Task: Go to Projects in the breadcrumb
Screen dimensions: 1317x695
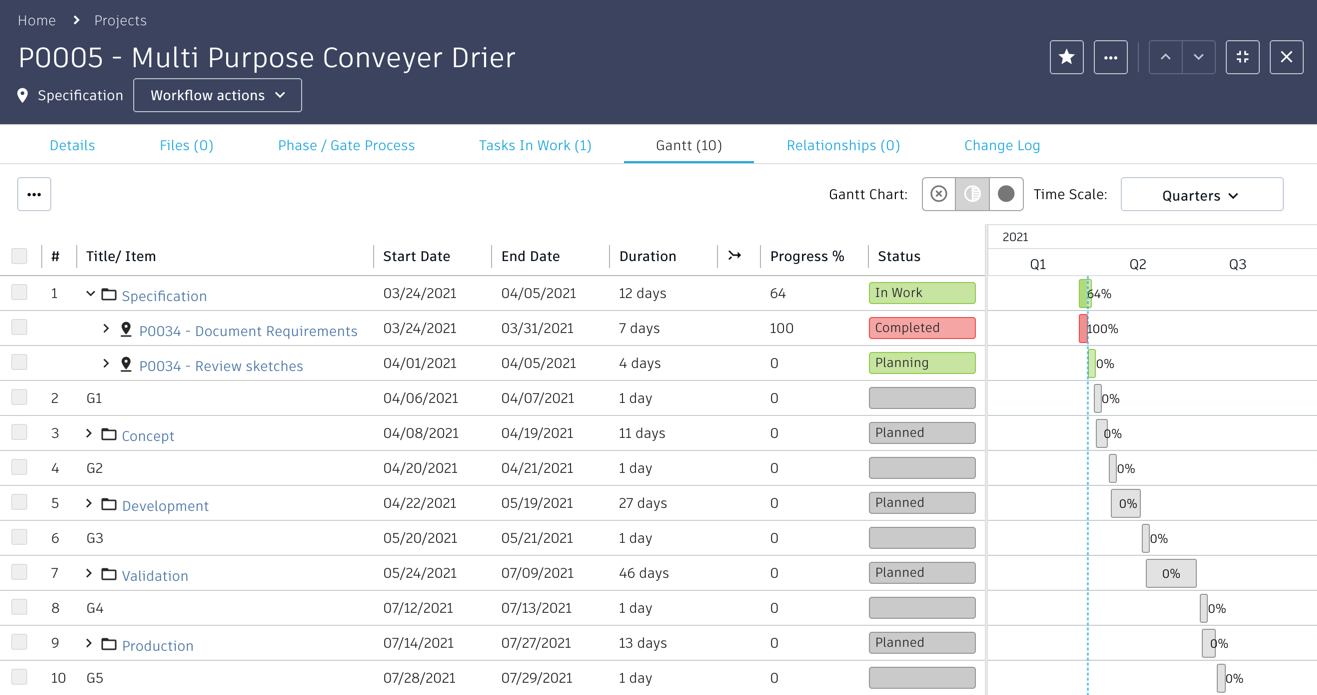Action: (x=120, y=20)
